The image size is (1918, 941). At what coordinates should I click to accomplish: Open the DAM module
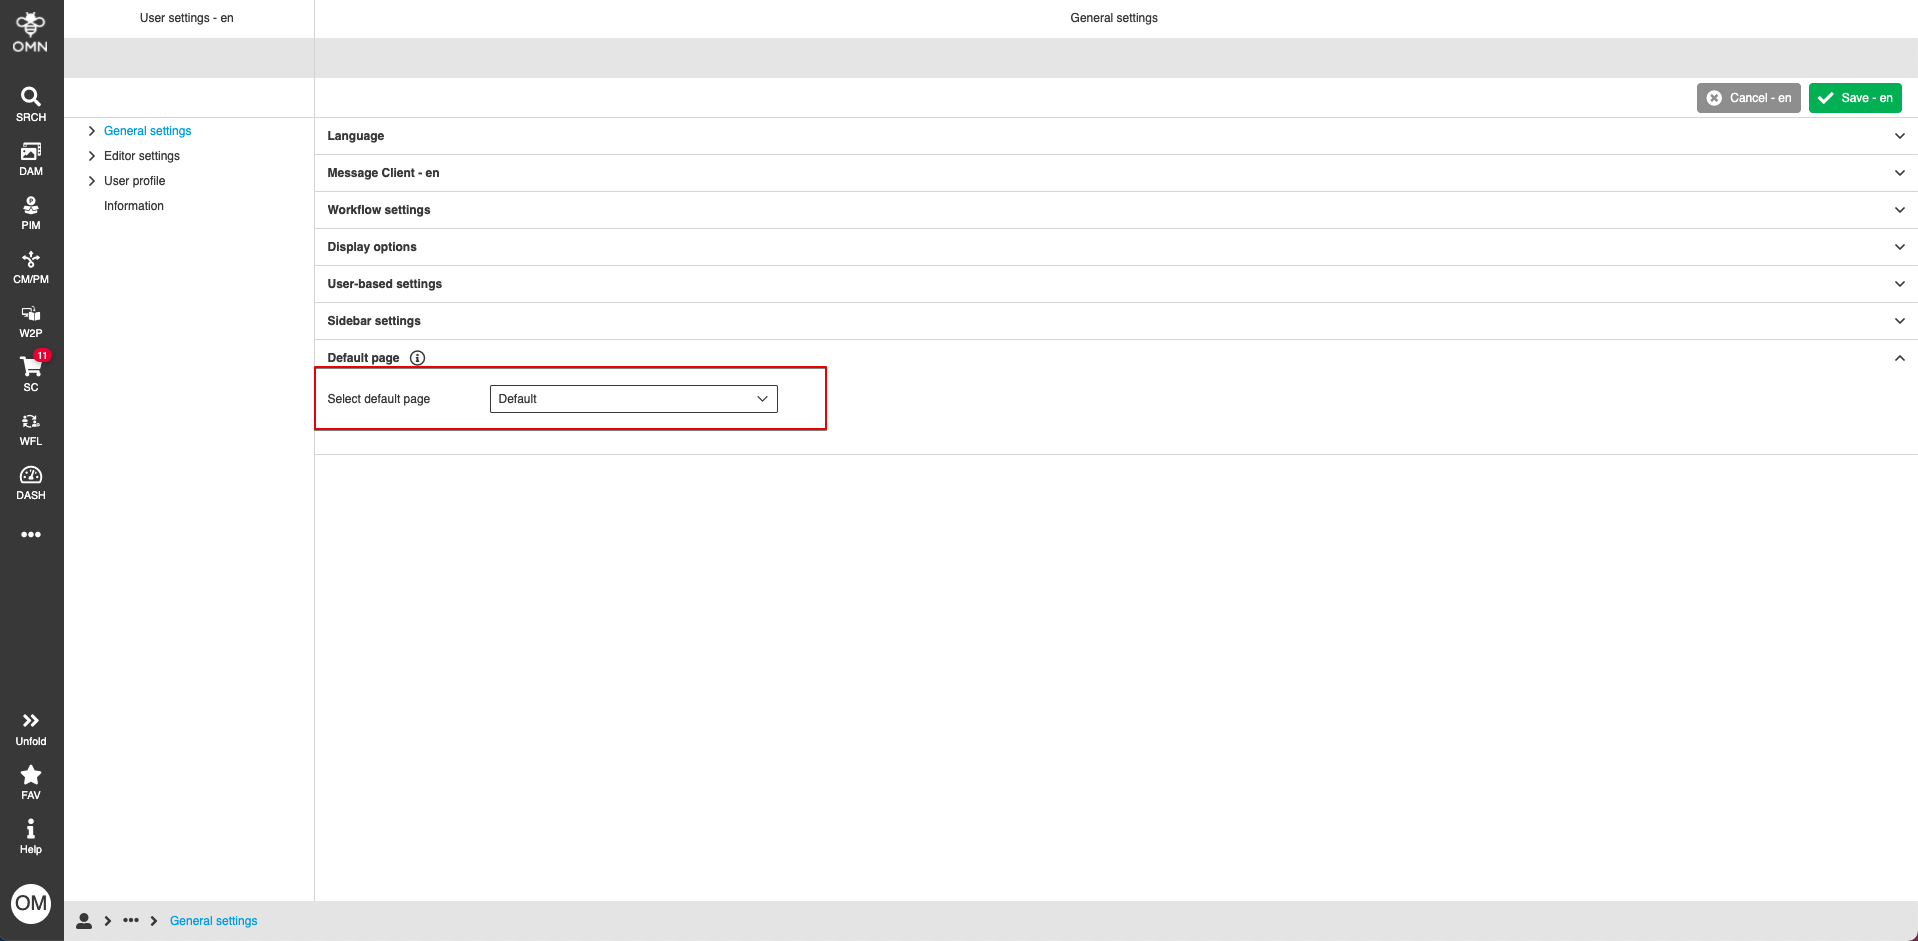click(x=31, y=158)
